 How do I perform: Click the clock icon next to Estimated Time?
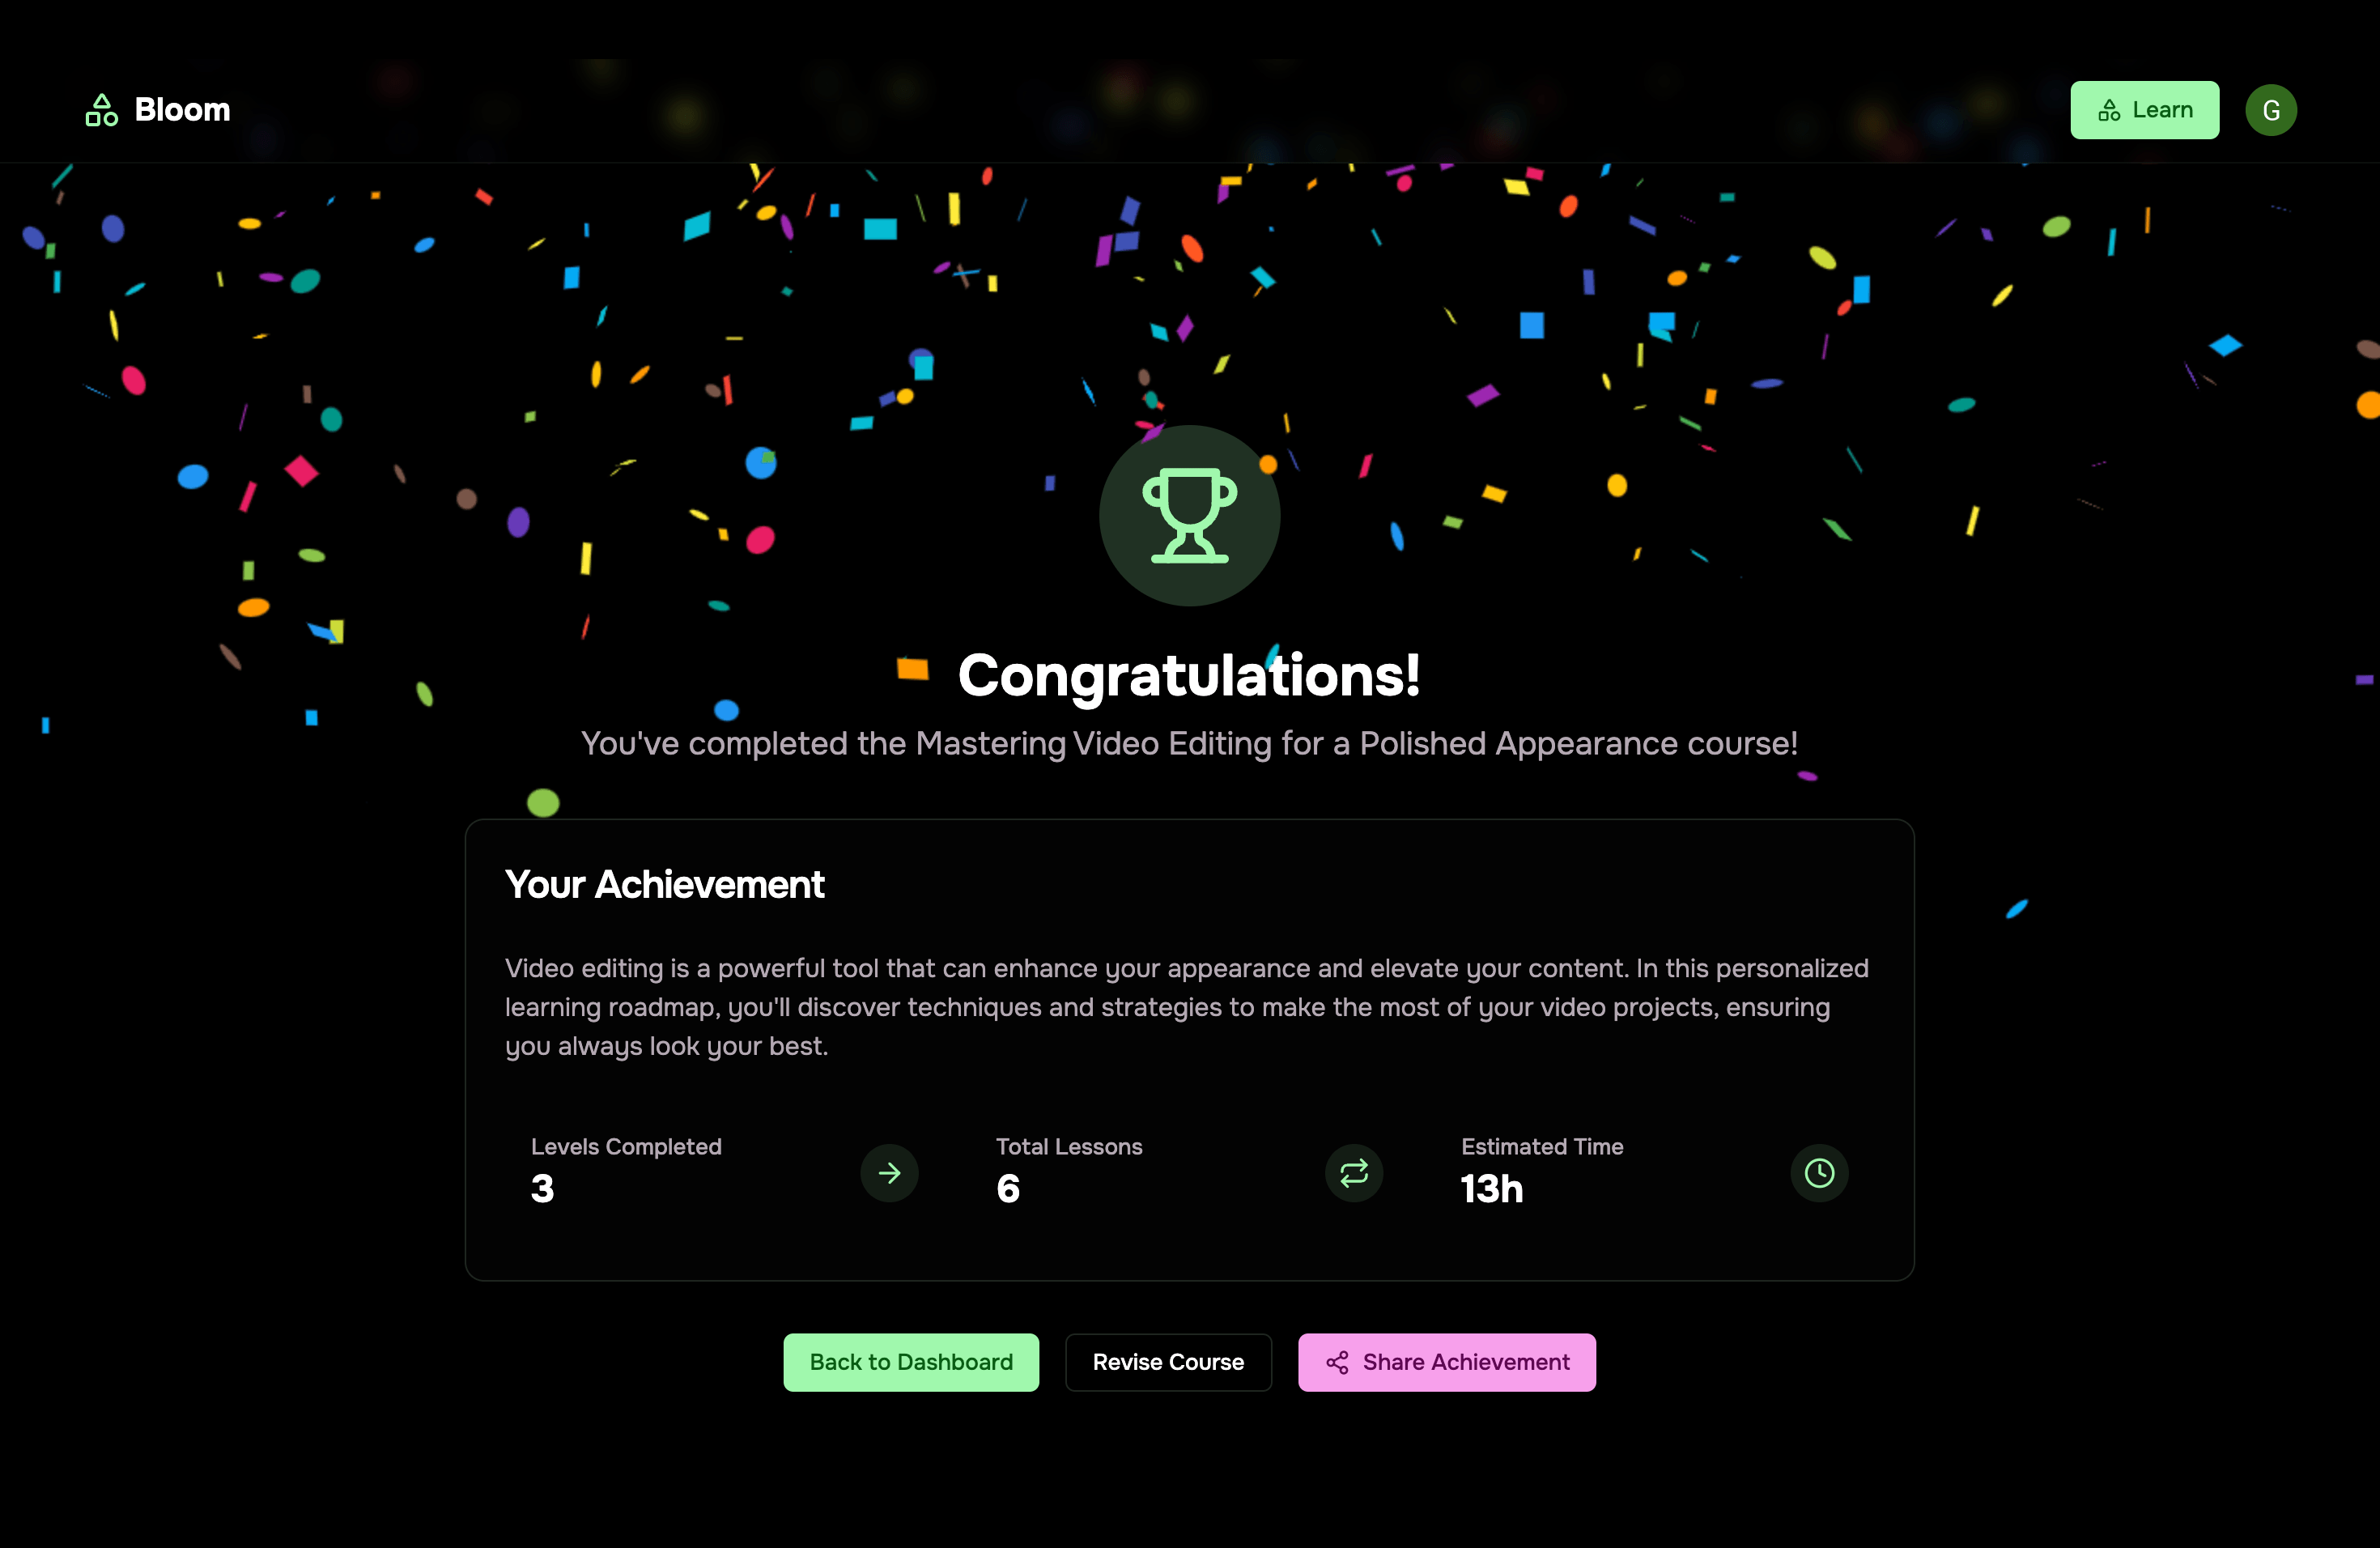click(x=1820, y=1173)
